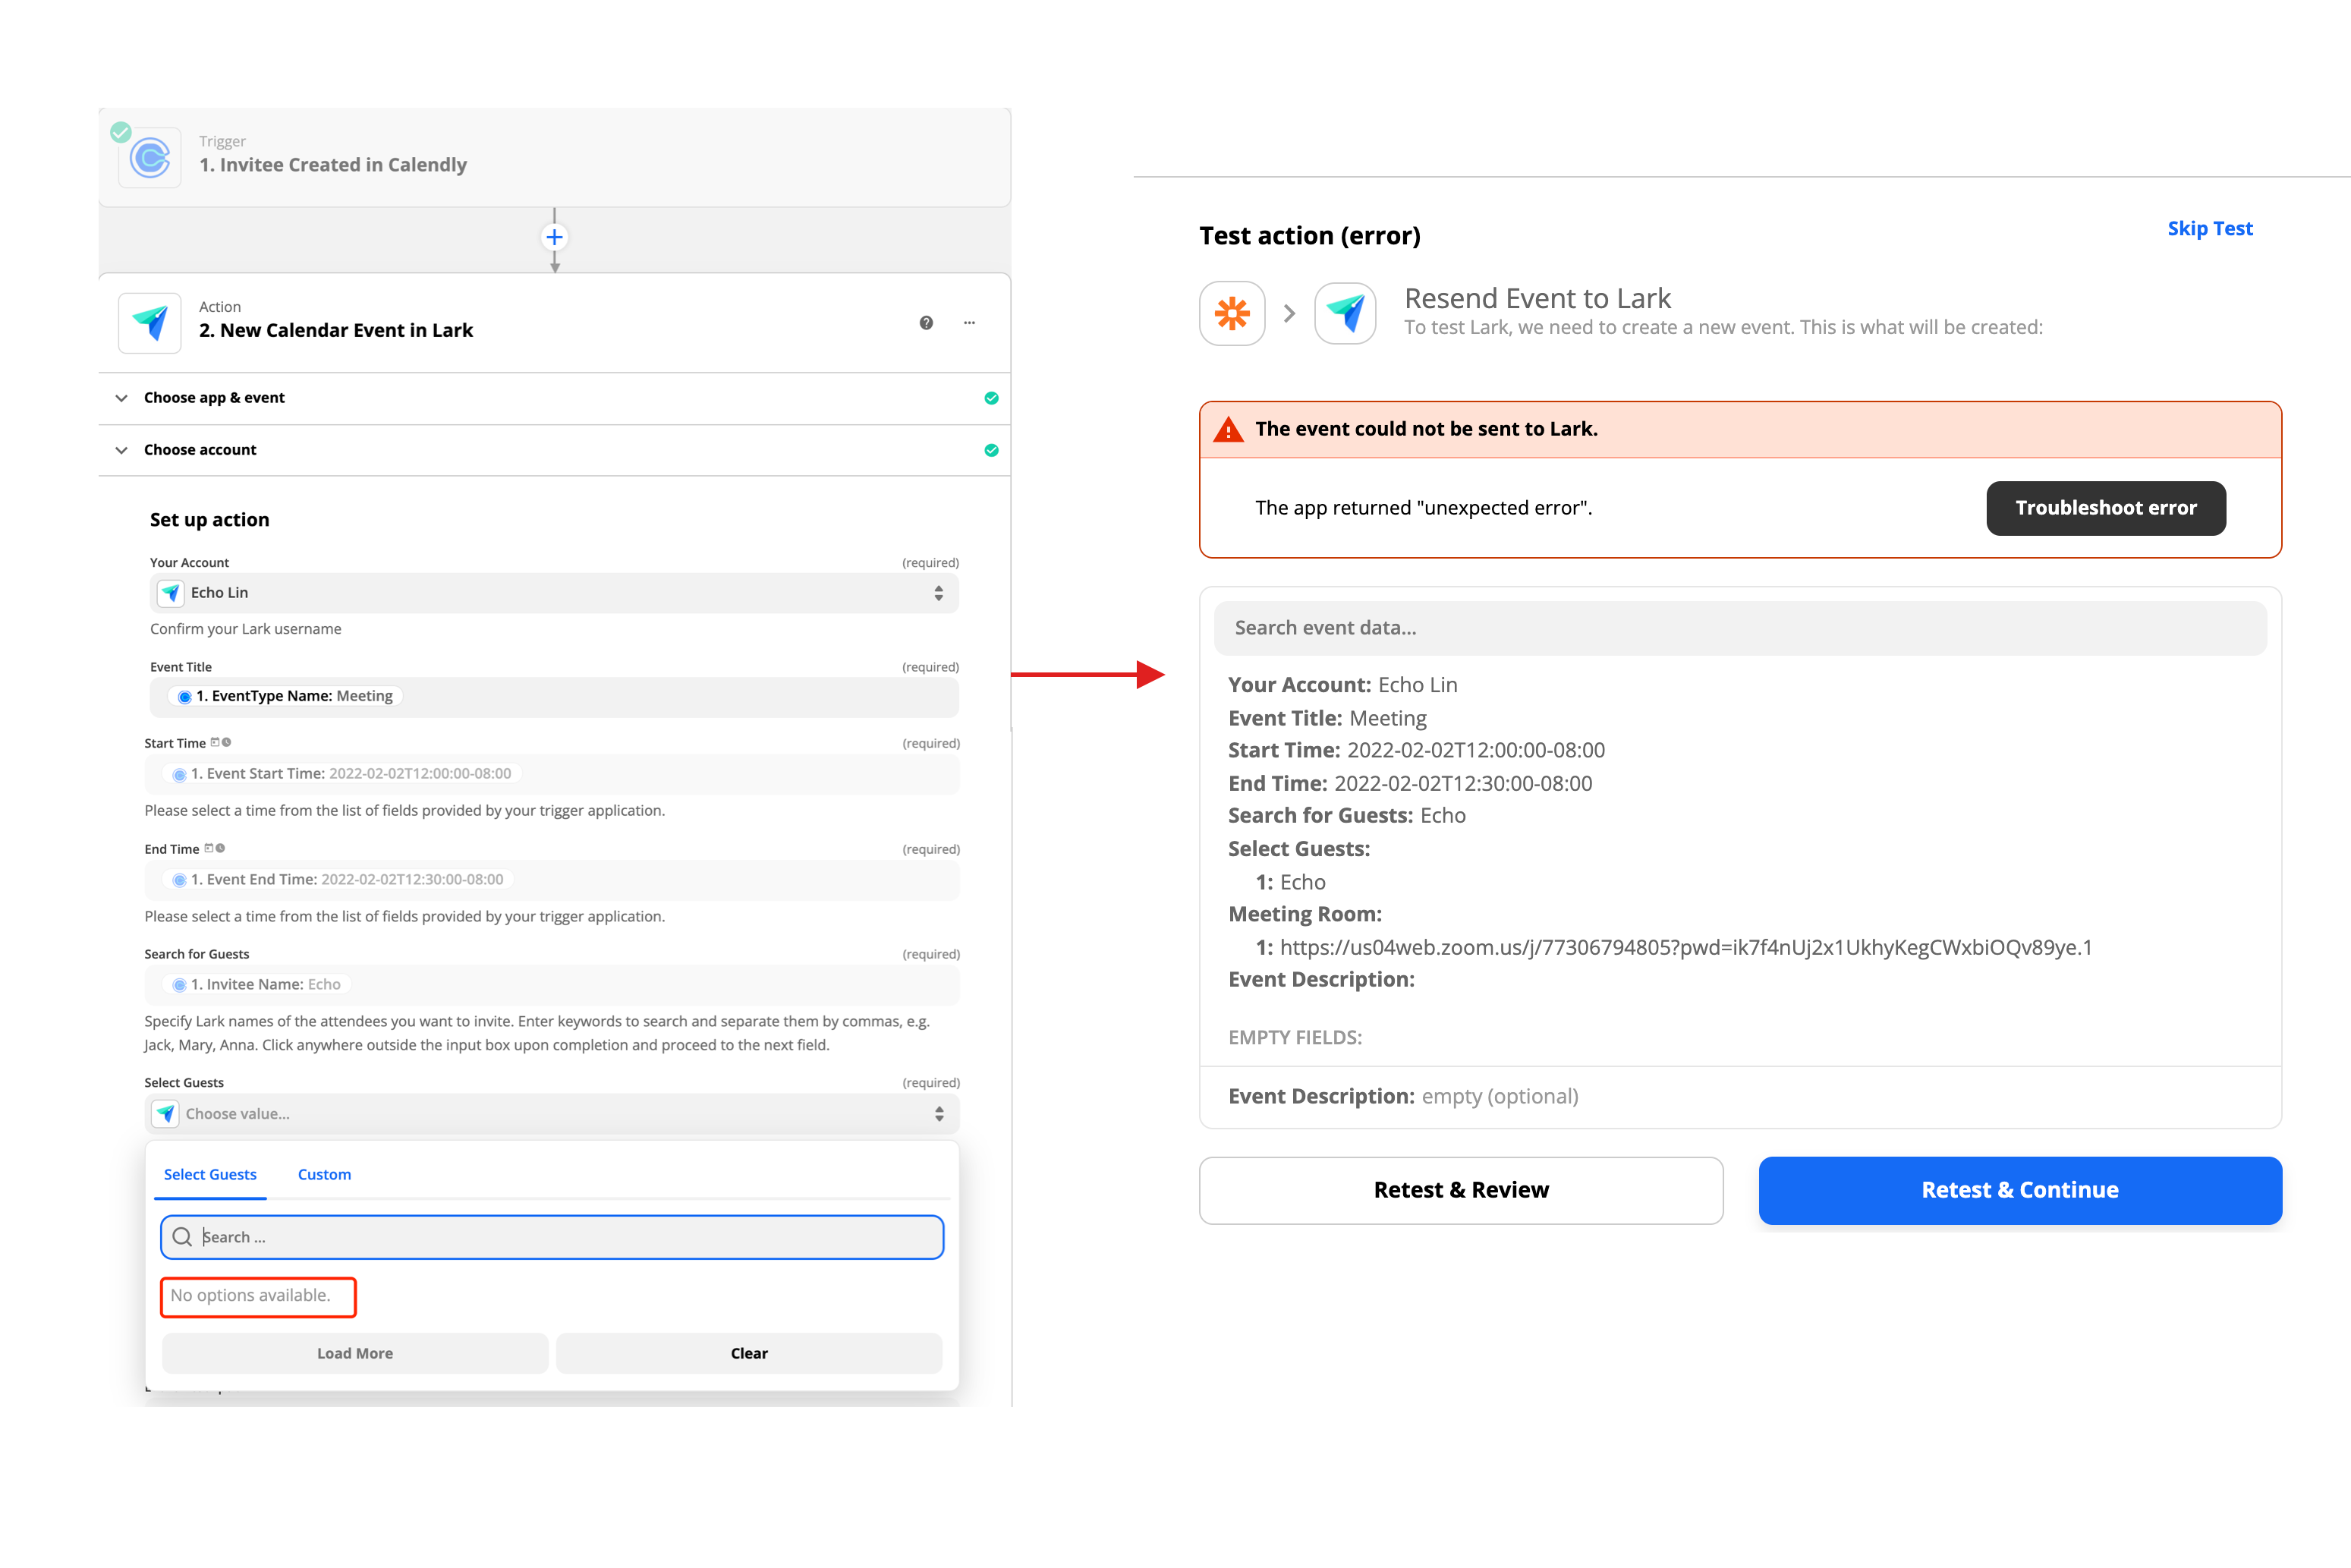Click 'No options available.' text

click(250, 1295)
